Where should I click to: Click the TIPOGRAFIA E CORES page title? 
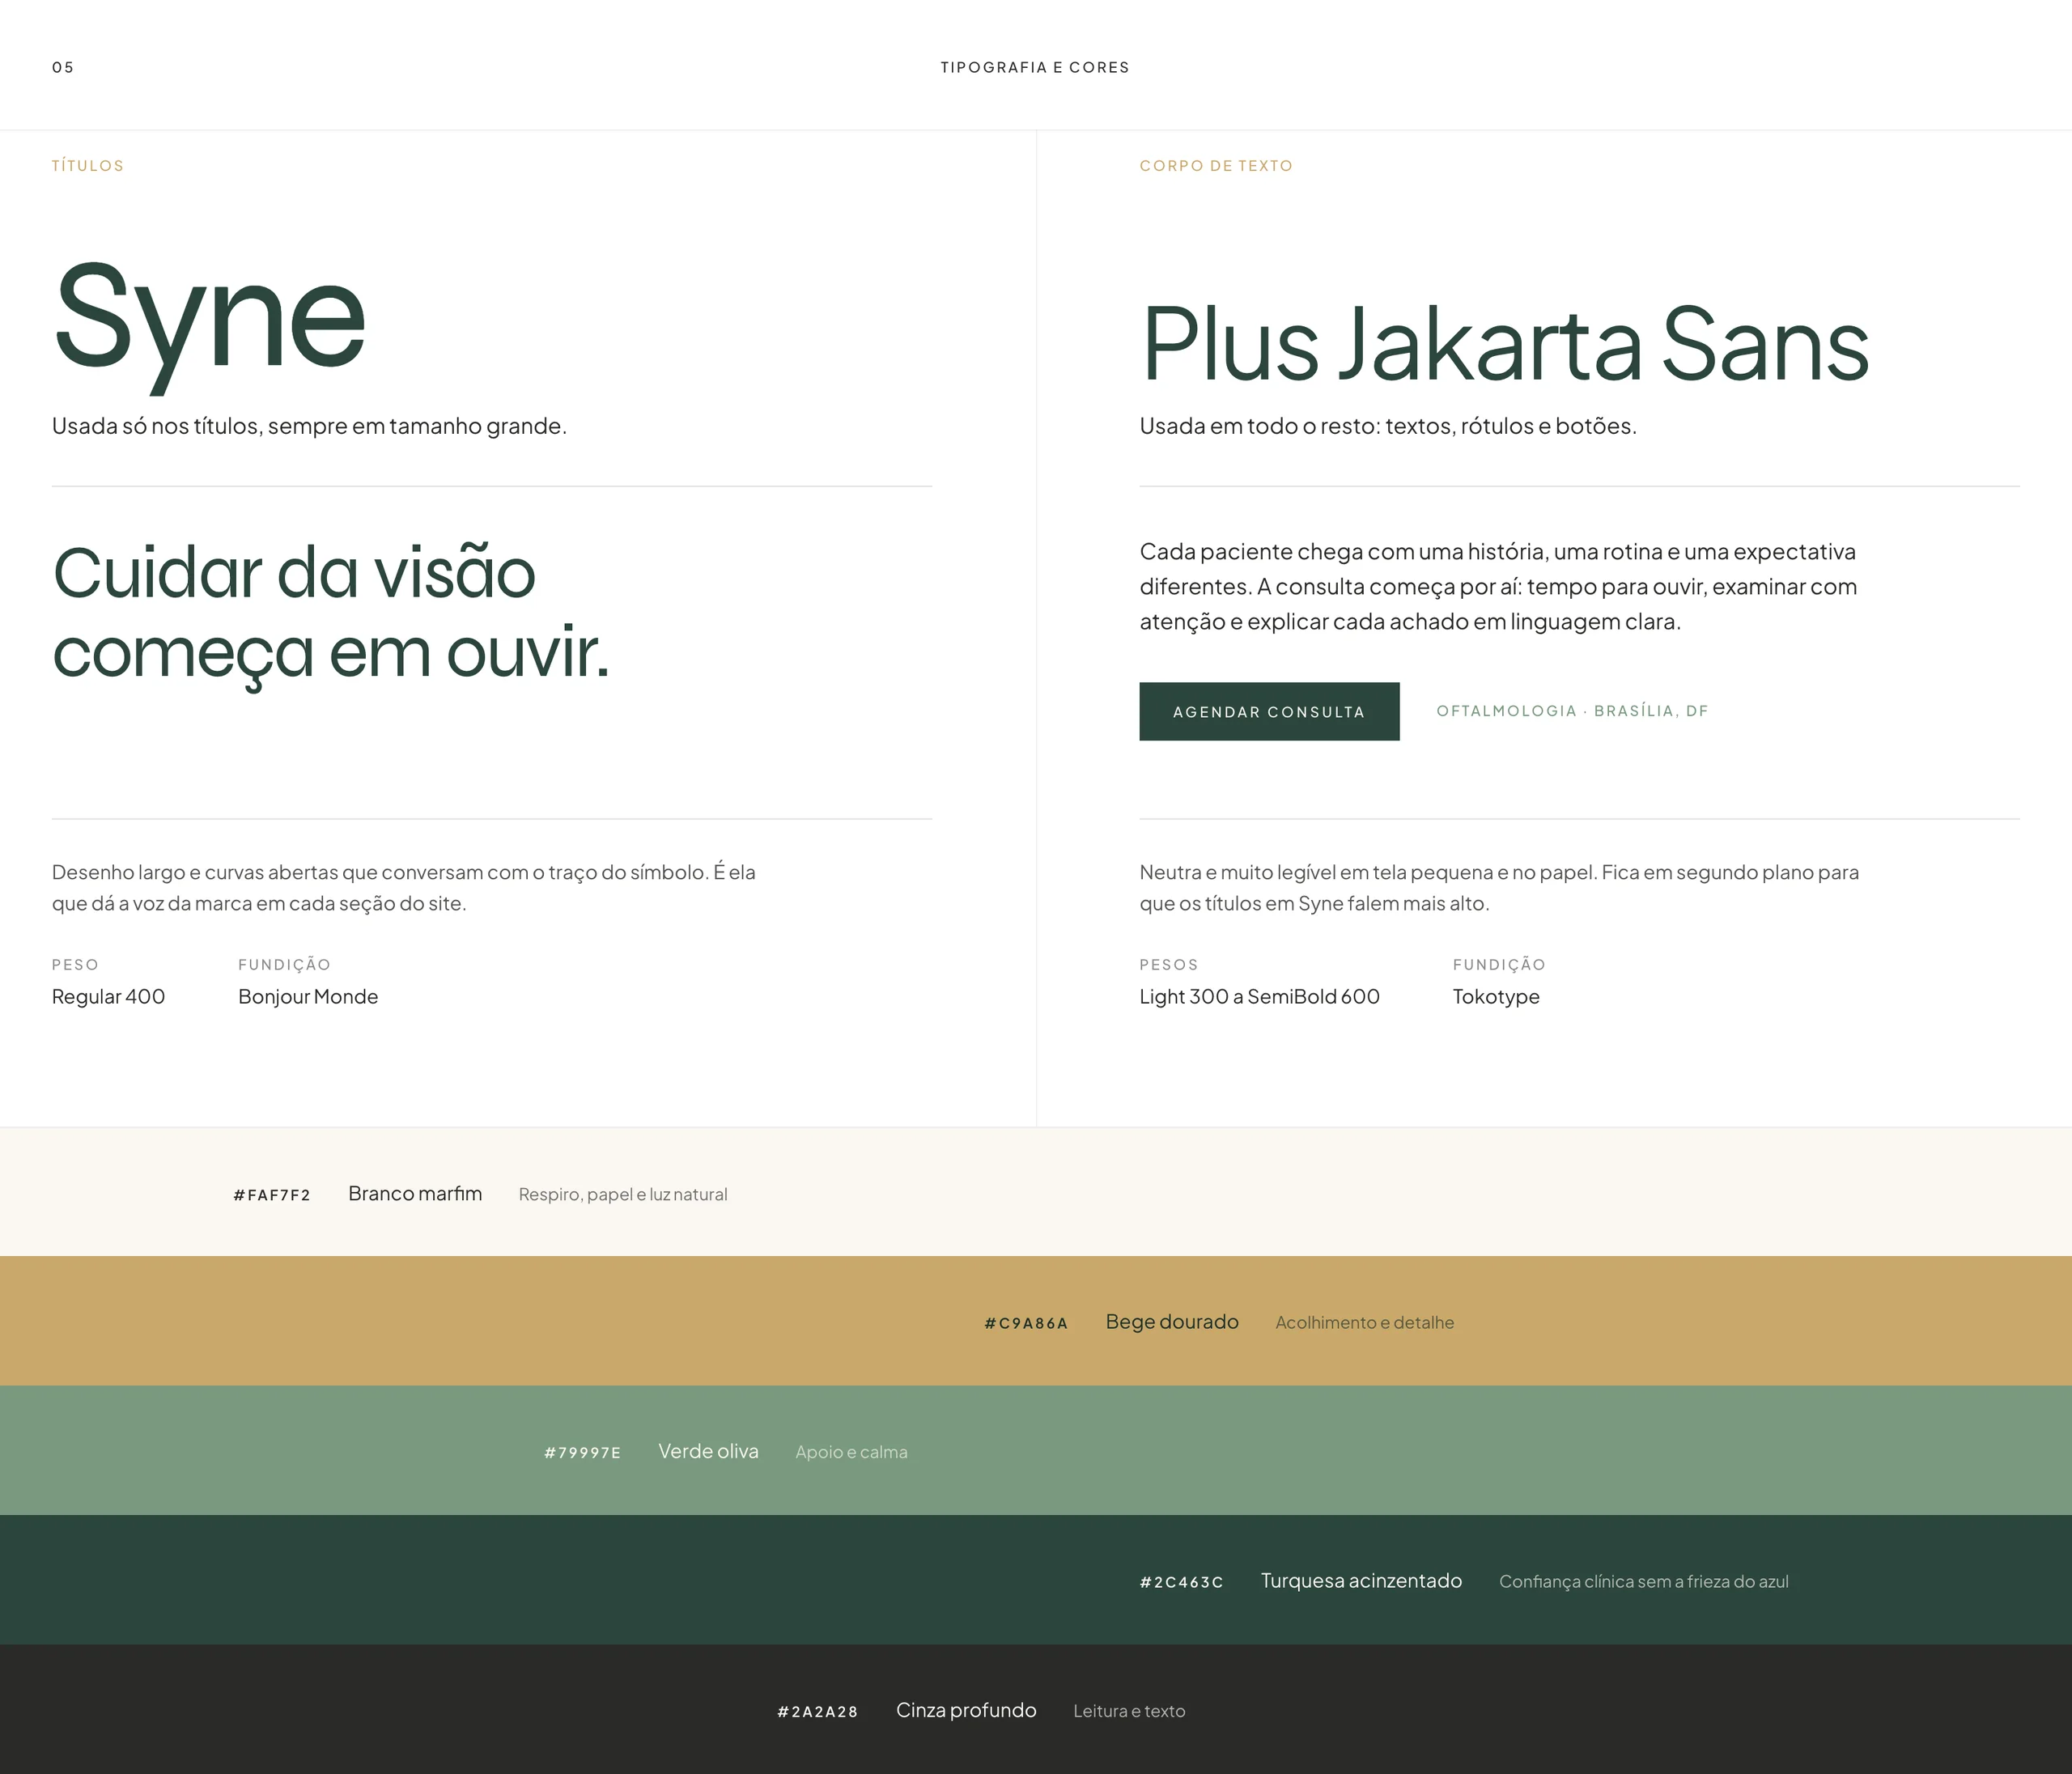tap(1035, 67)
